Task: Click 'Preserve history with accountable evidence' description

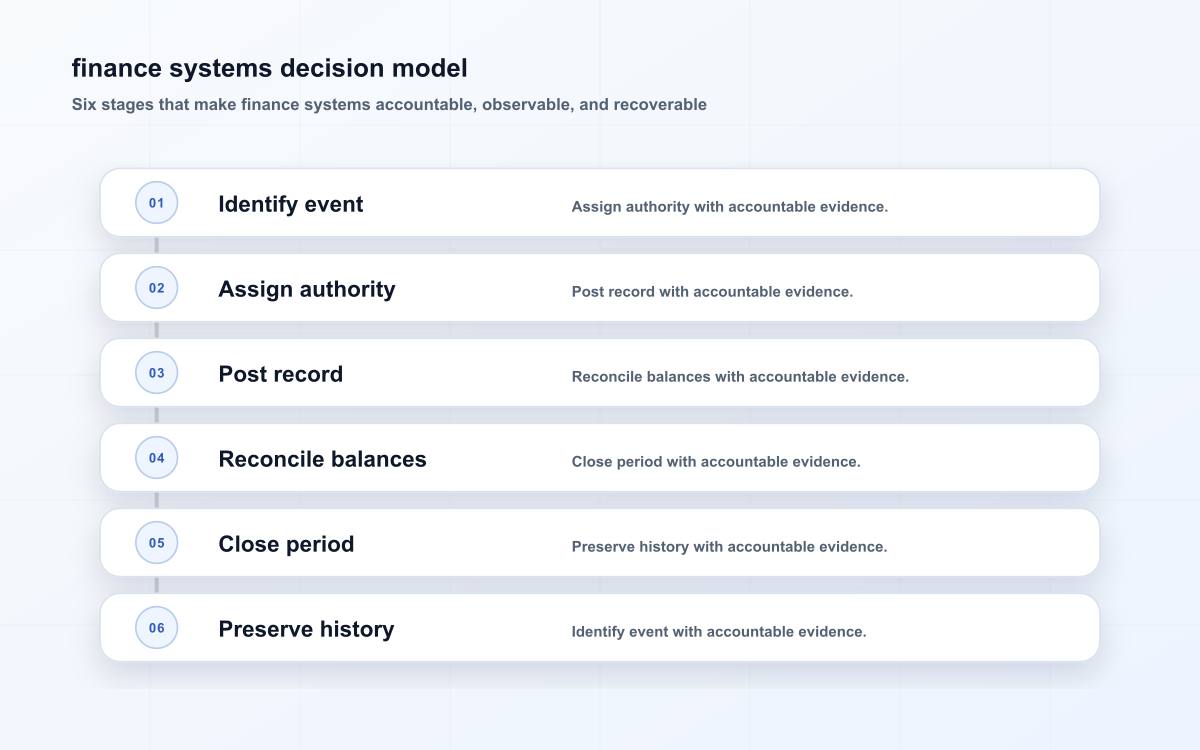Action: (729, 547)
